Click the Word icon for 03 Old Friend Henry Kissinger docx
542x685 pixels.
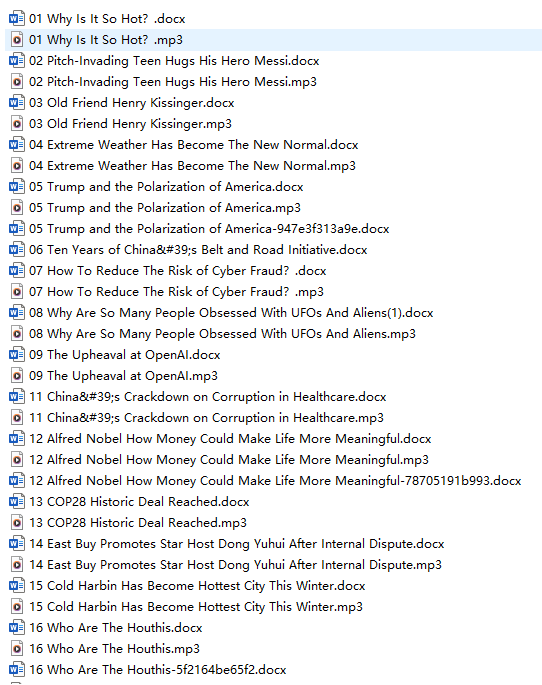[x=17, y=103]
